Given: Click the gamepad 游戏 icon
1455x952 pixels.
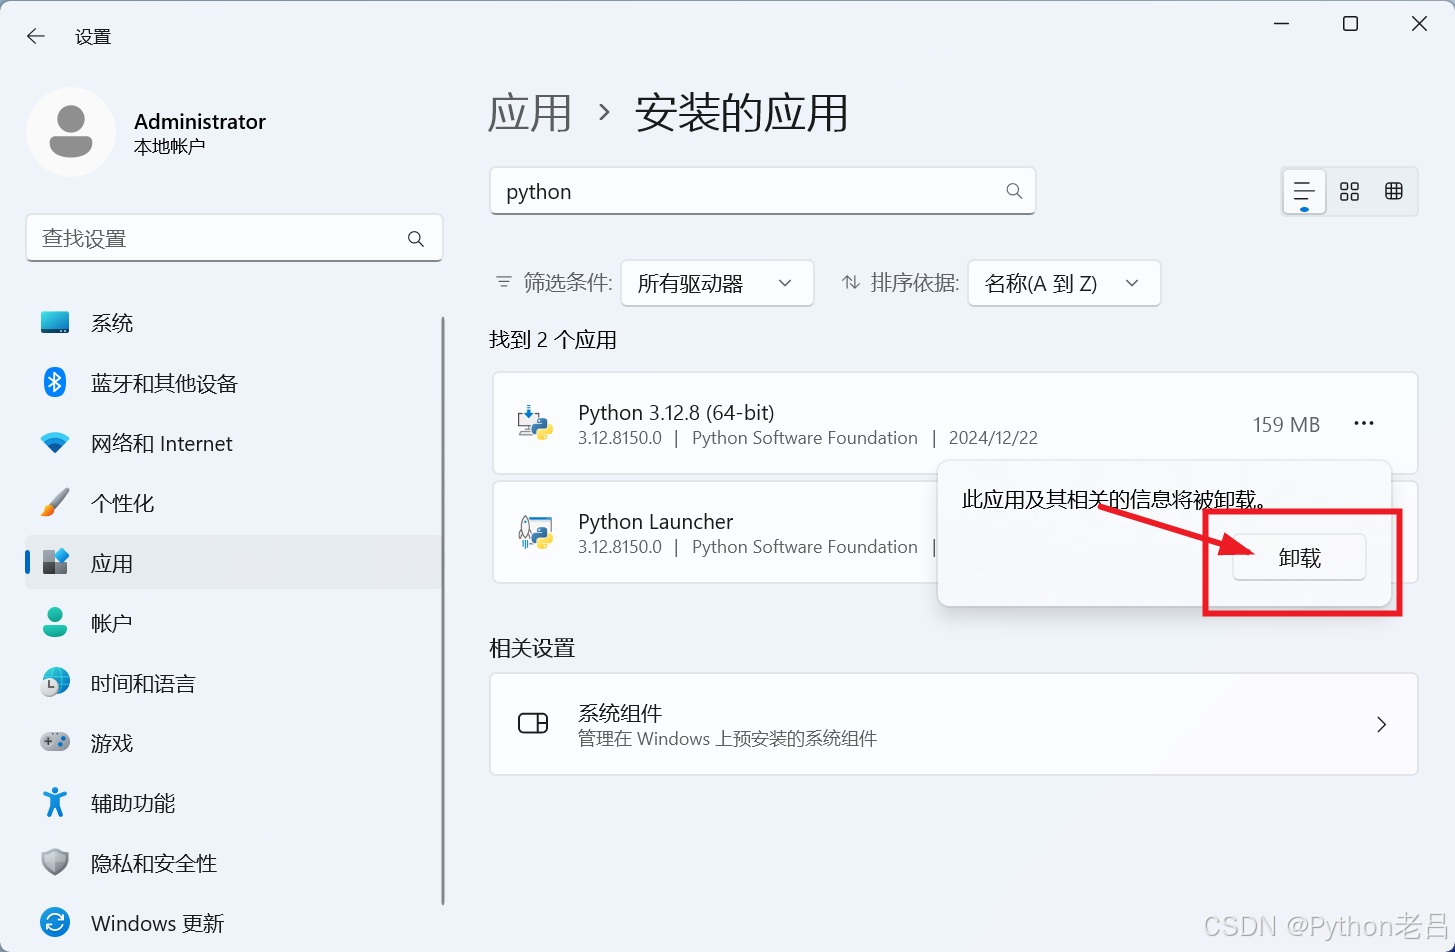Looking at the screenshot, I should pyautogui.click(x=55, y=742).
